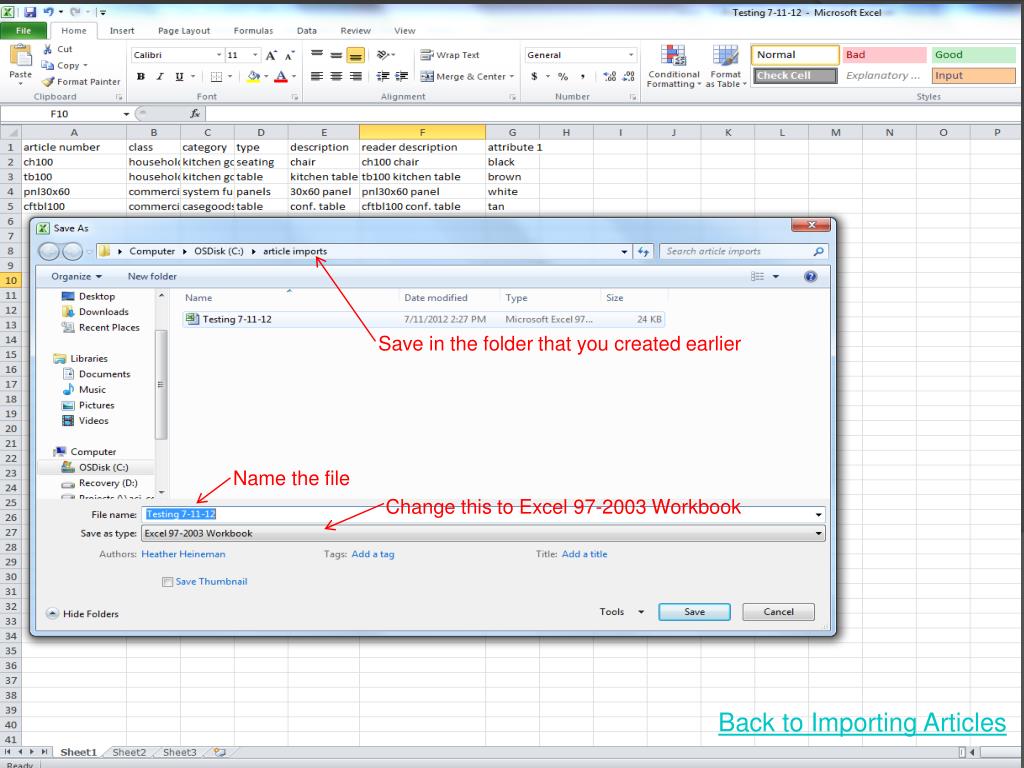Image resolution: width=1024 pixels, height=768 pixels.
Task: Apply Comma Style format
Action: pyautogui.click(x=582, y=76)
